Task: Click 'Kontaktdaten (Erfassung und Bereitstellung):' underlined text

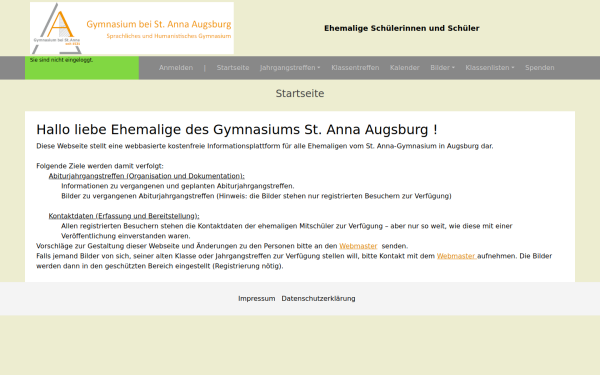Action: pos(124,216)
